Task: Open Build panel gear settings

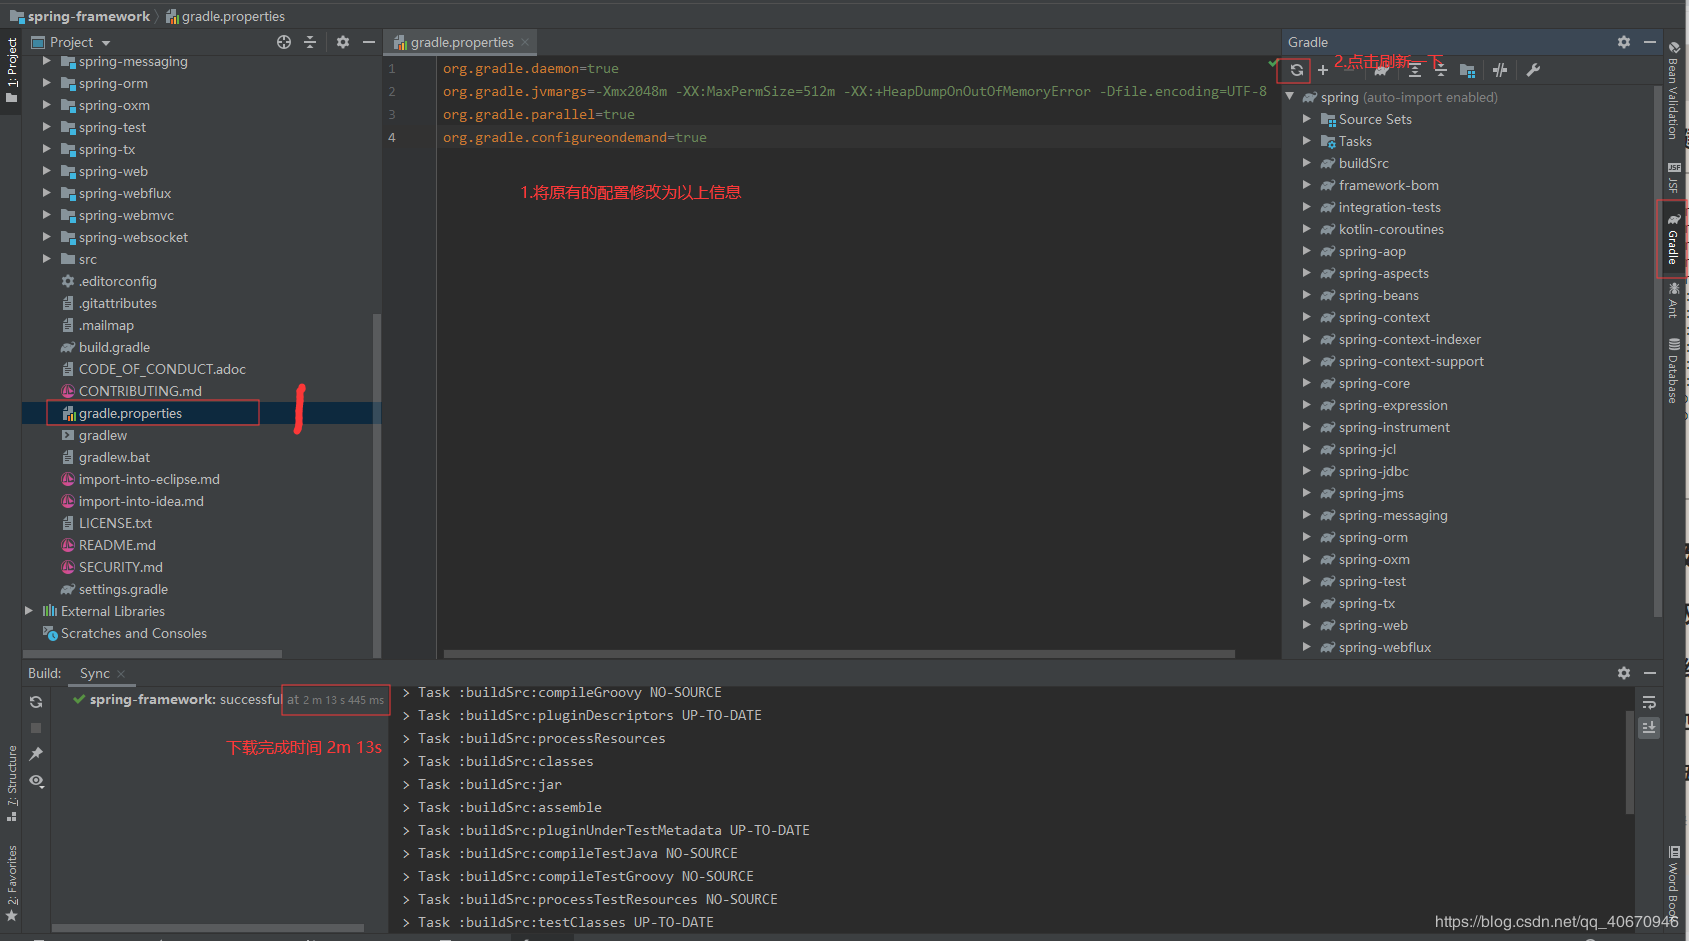Action: (1624, 673)
